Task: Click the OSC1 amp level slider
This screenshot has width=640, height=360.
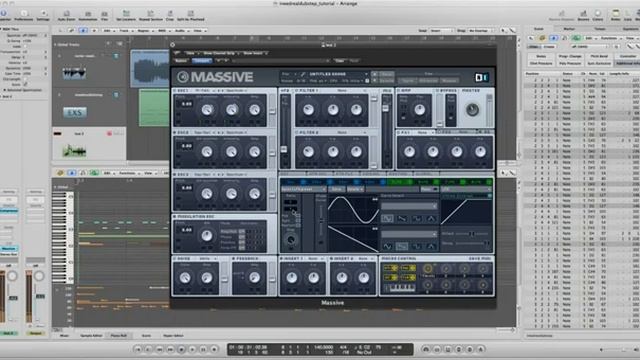Action: 272,111
